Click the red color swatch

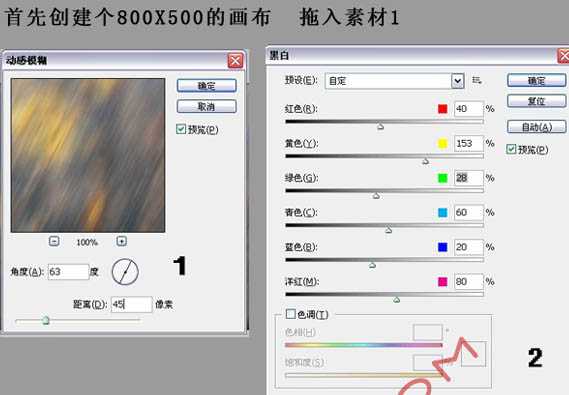[x=442, y=109]
